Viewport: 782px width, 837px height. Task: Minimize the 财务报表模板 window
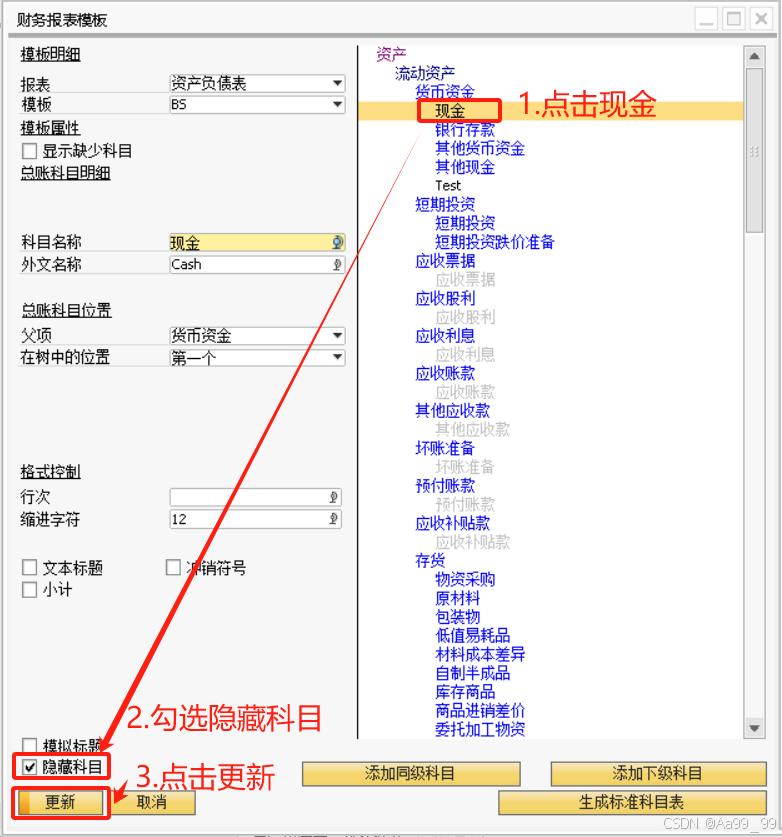pyautogui.click(x=706, y=20)
